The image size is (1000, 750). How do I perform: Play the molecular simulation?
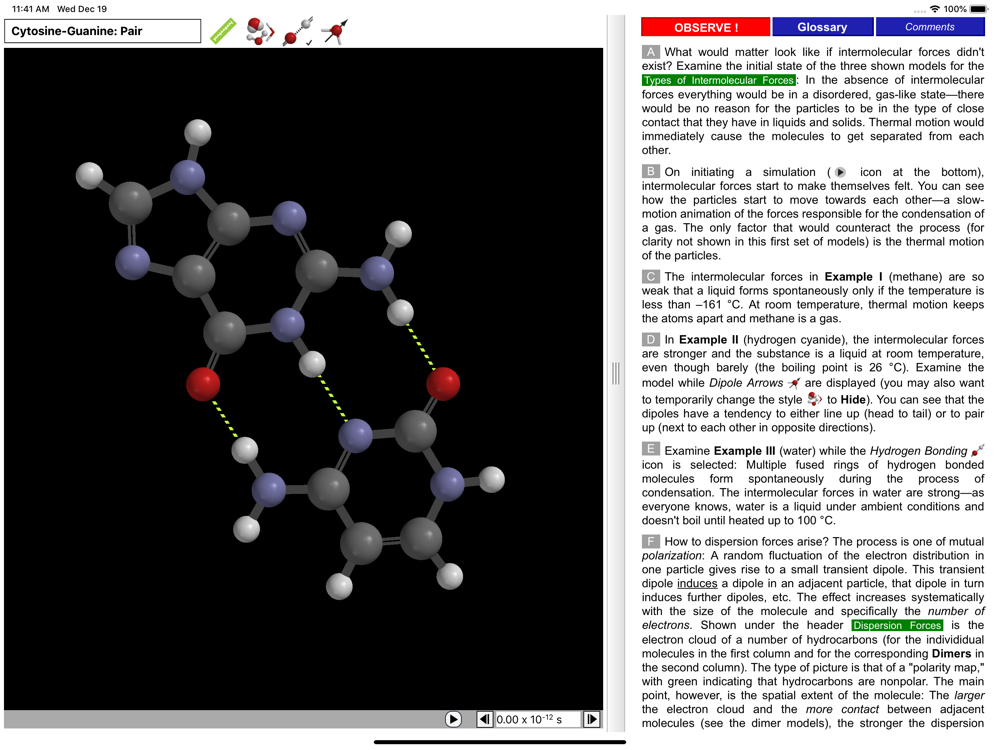[453, 719]
